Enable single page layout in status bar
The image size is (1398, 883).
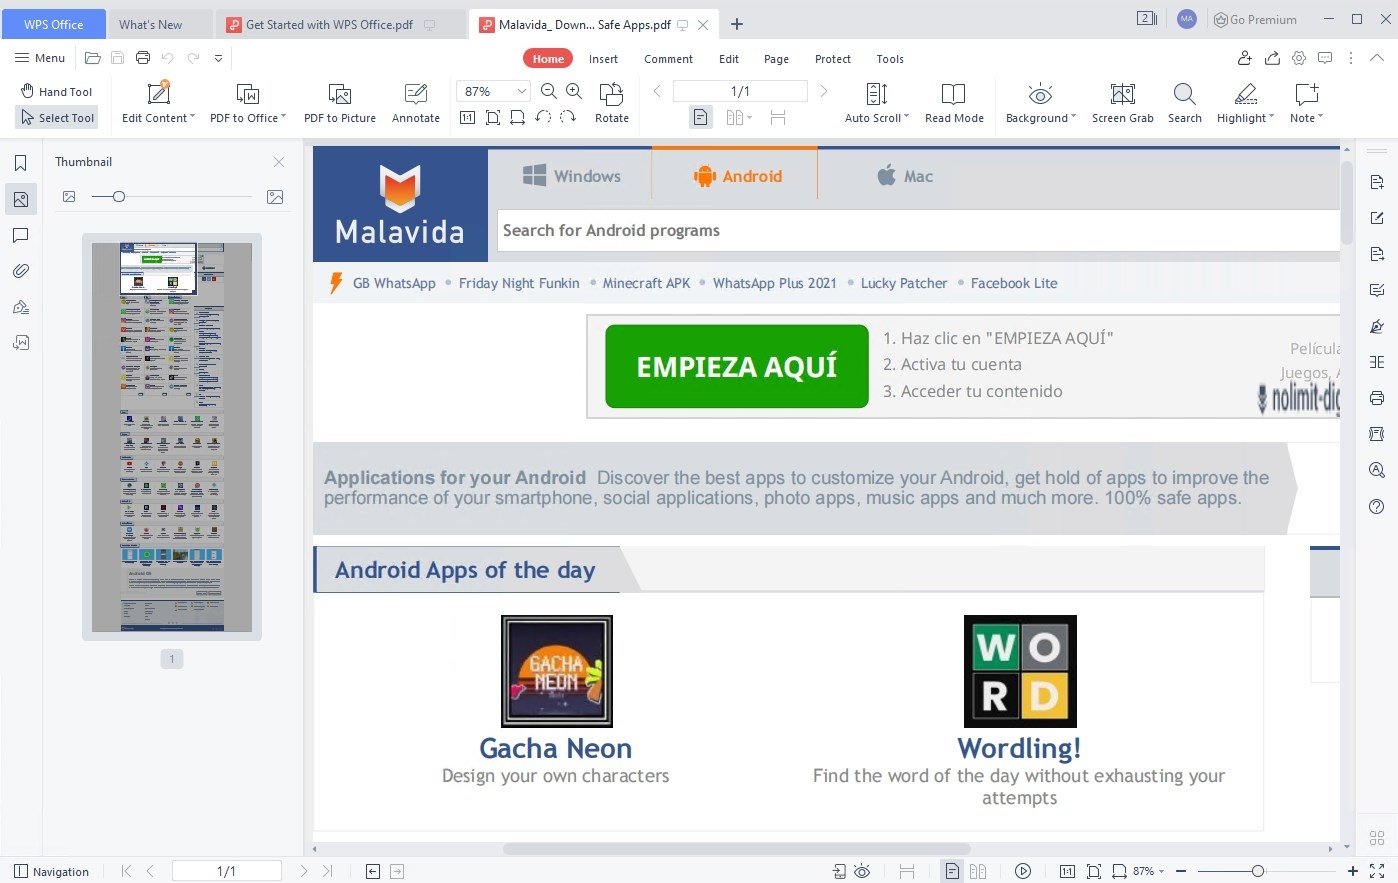(952, 871)
